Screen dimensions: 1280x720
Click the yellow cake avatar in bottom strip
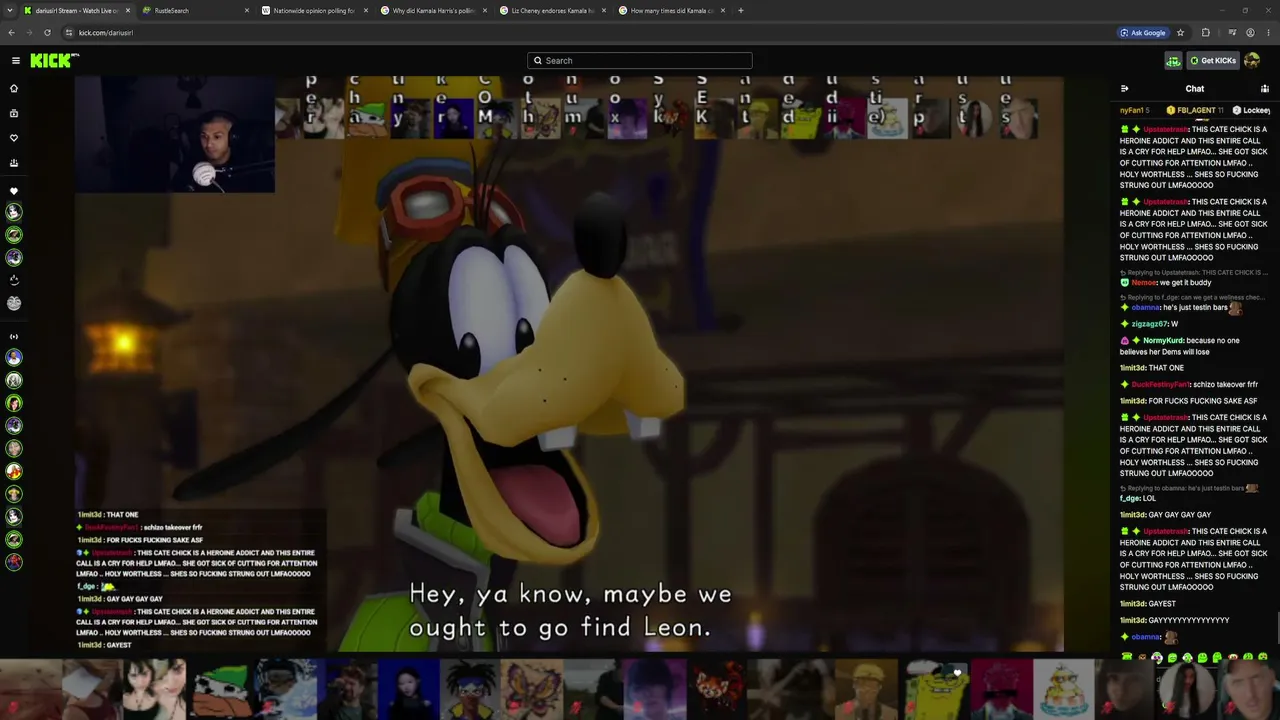pyautogui.click(x=1062, y=688)
